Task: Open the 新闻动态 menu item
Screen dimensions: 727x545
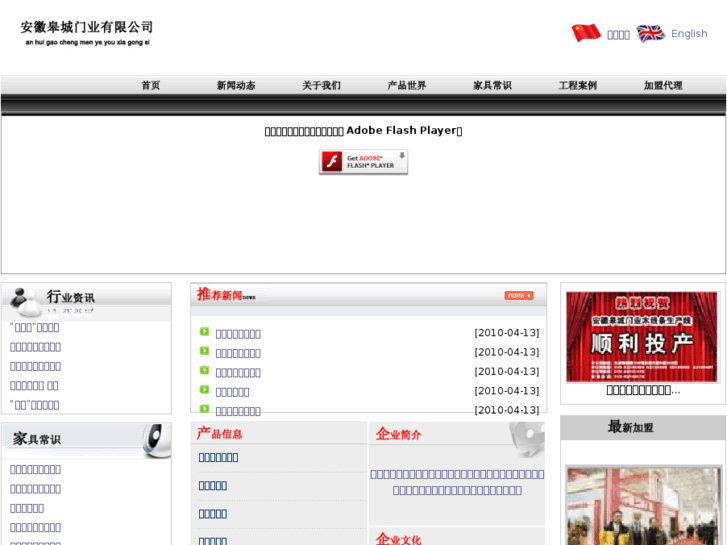Action: 236,85
